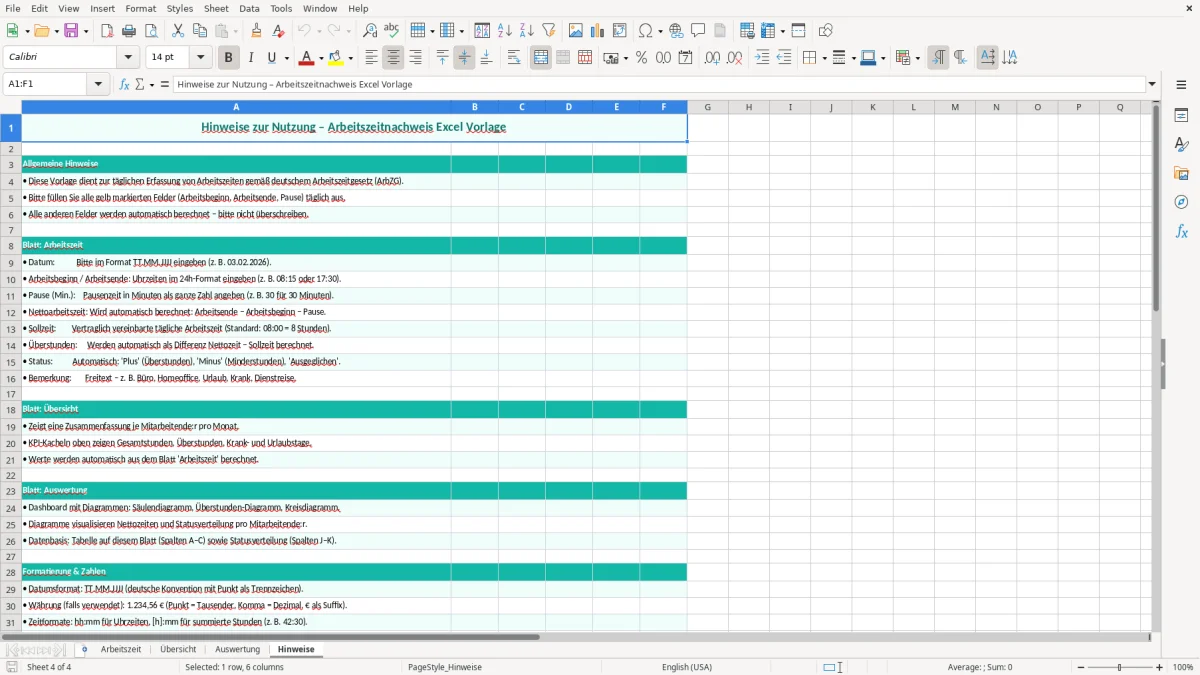Toggle Merge and Center Cells
Image resolution: width=1200 pixels, height=675 pixels.
click(x=541, y=58)
